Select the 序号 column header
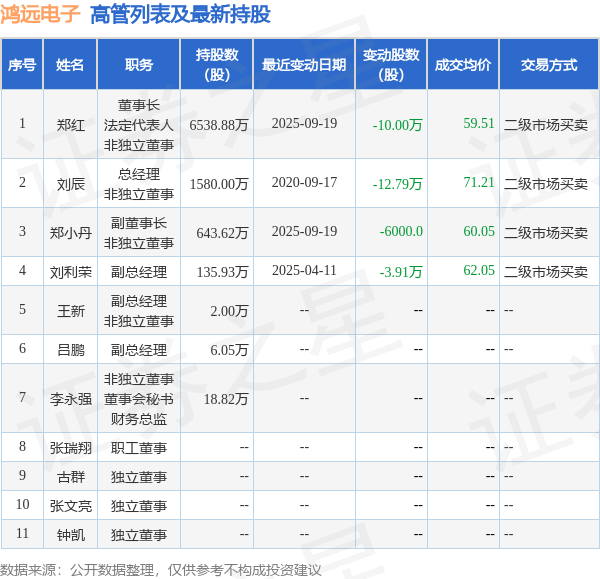 [22, 65]
